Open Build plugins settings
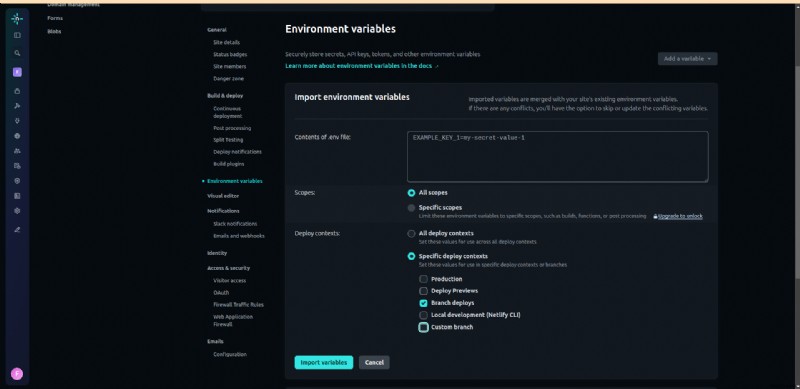The image size is (800, 389). pos(229,164)
